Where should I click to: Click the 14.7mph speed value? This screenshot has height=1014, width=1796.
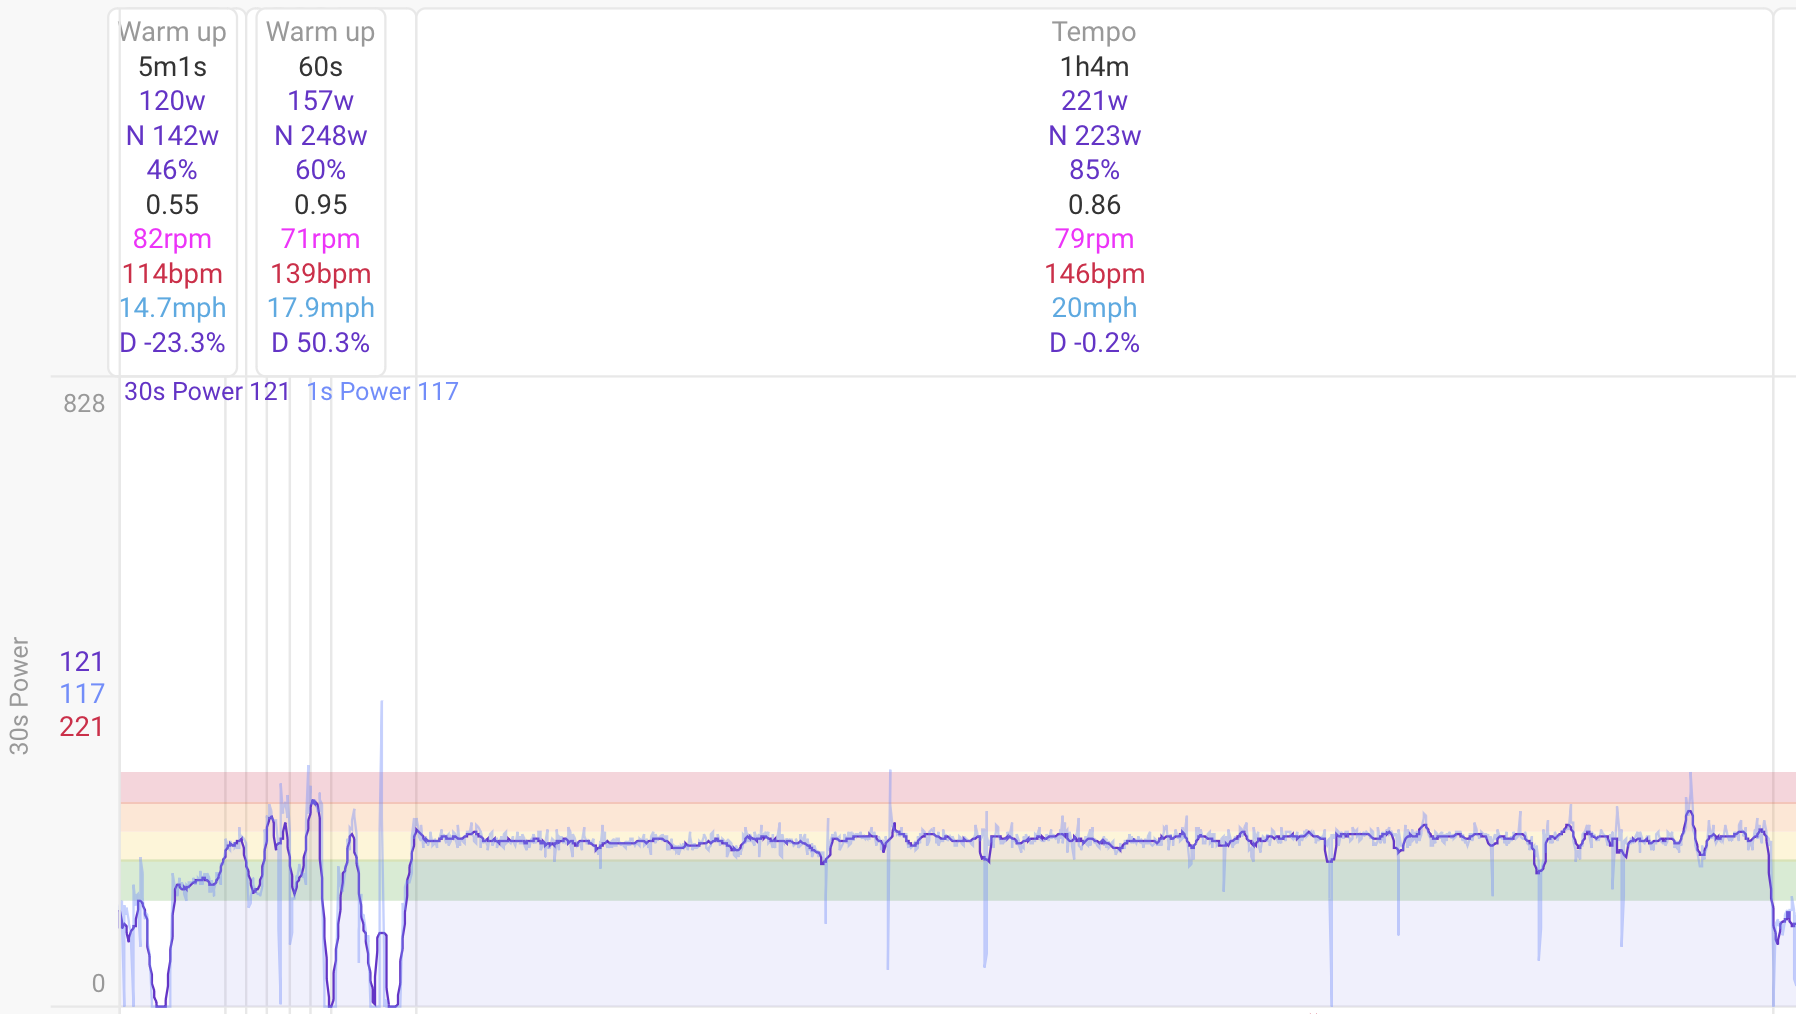[172, 308]
